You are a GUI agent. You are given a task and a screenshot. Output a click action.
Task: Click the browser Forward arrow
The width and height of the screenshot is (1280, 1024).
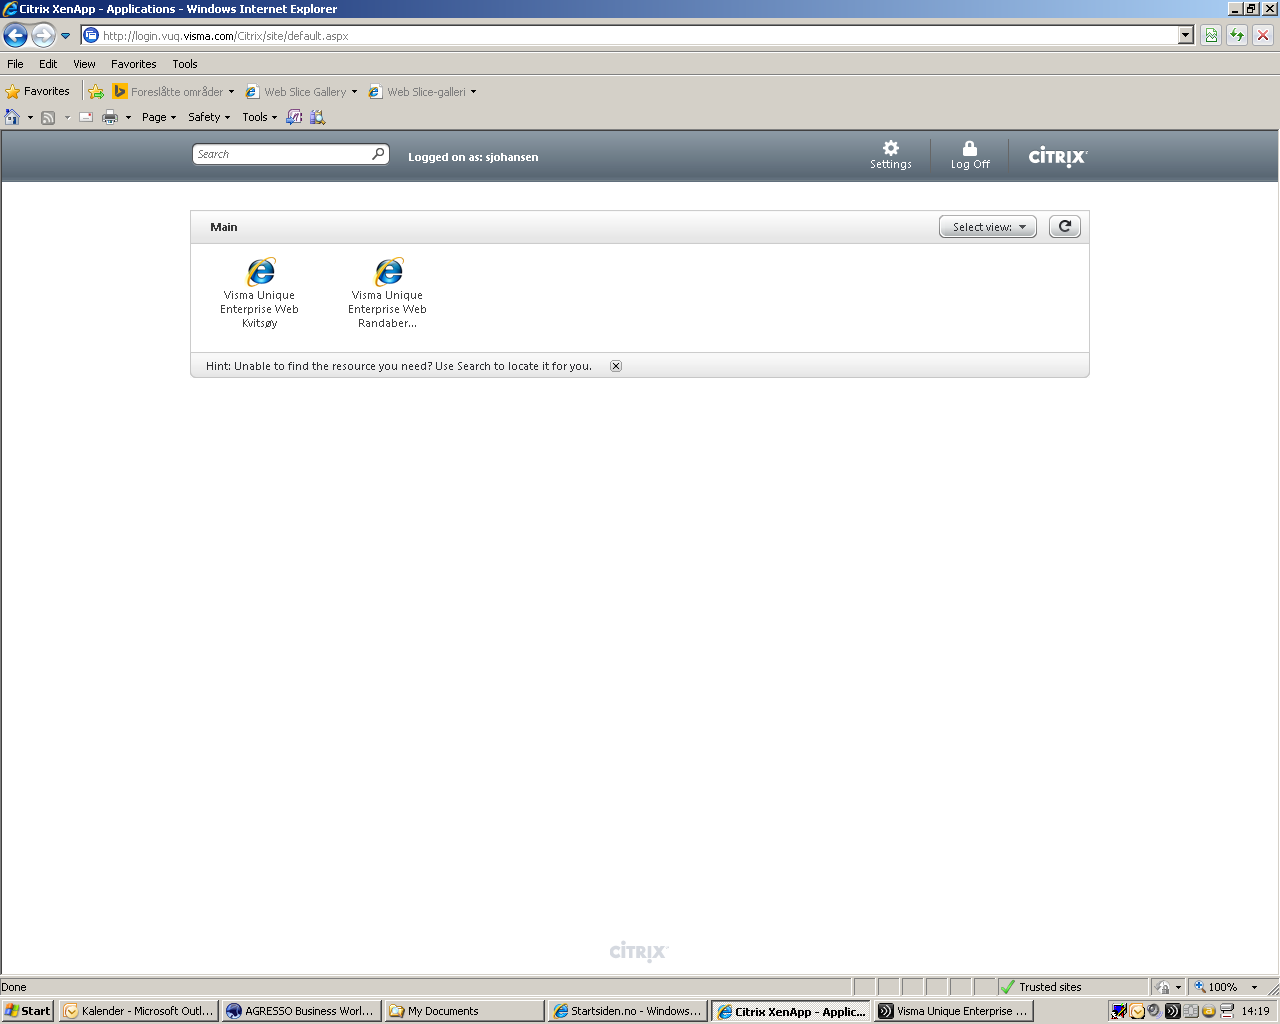42,36
